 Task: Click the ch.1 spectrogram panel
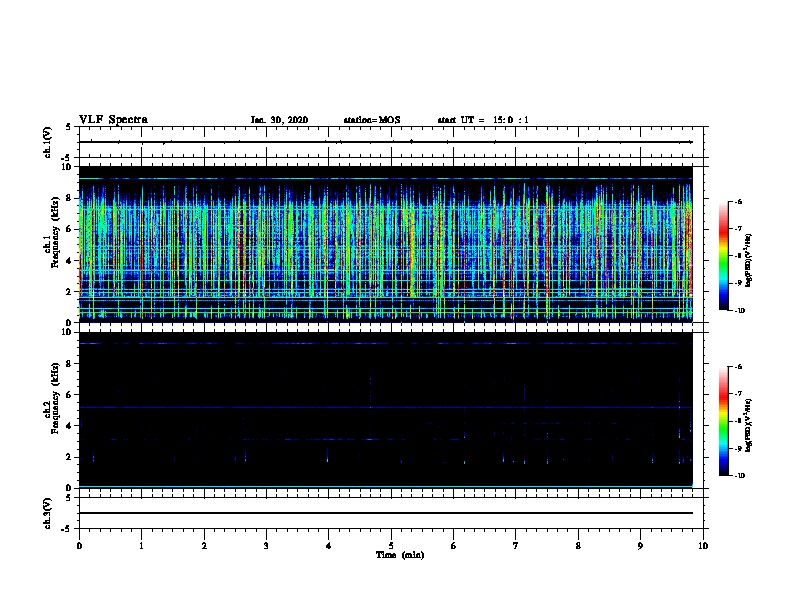point(386,244)
